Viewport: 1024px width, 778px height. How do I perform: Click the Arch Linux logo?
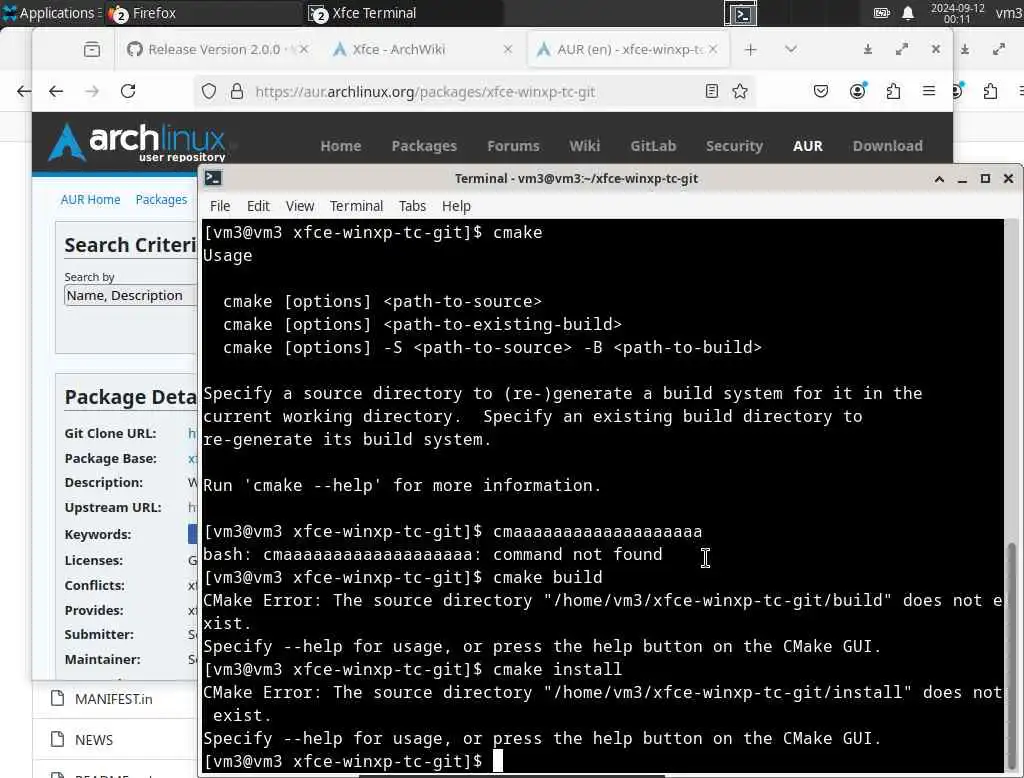[x=138, y=142]
